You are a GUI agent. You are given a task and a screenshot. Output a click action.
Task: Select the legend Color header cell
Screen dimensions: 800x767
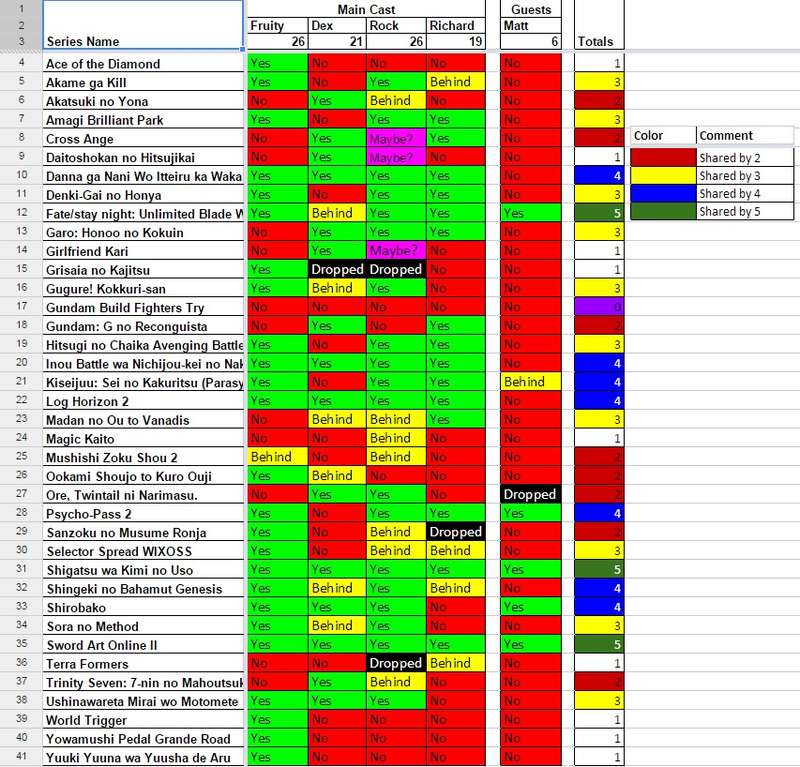pyautogui.click(x=663, y=135)
